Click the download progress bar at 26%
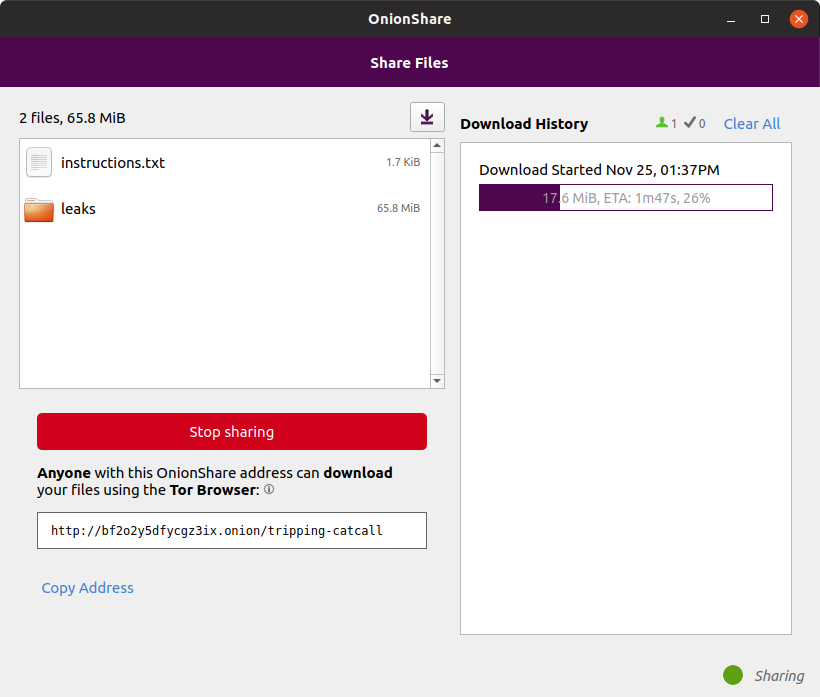This screenshot has height=697, width=820. [625, 198]
